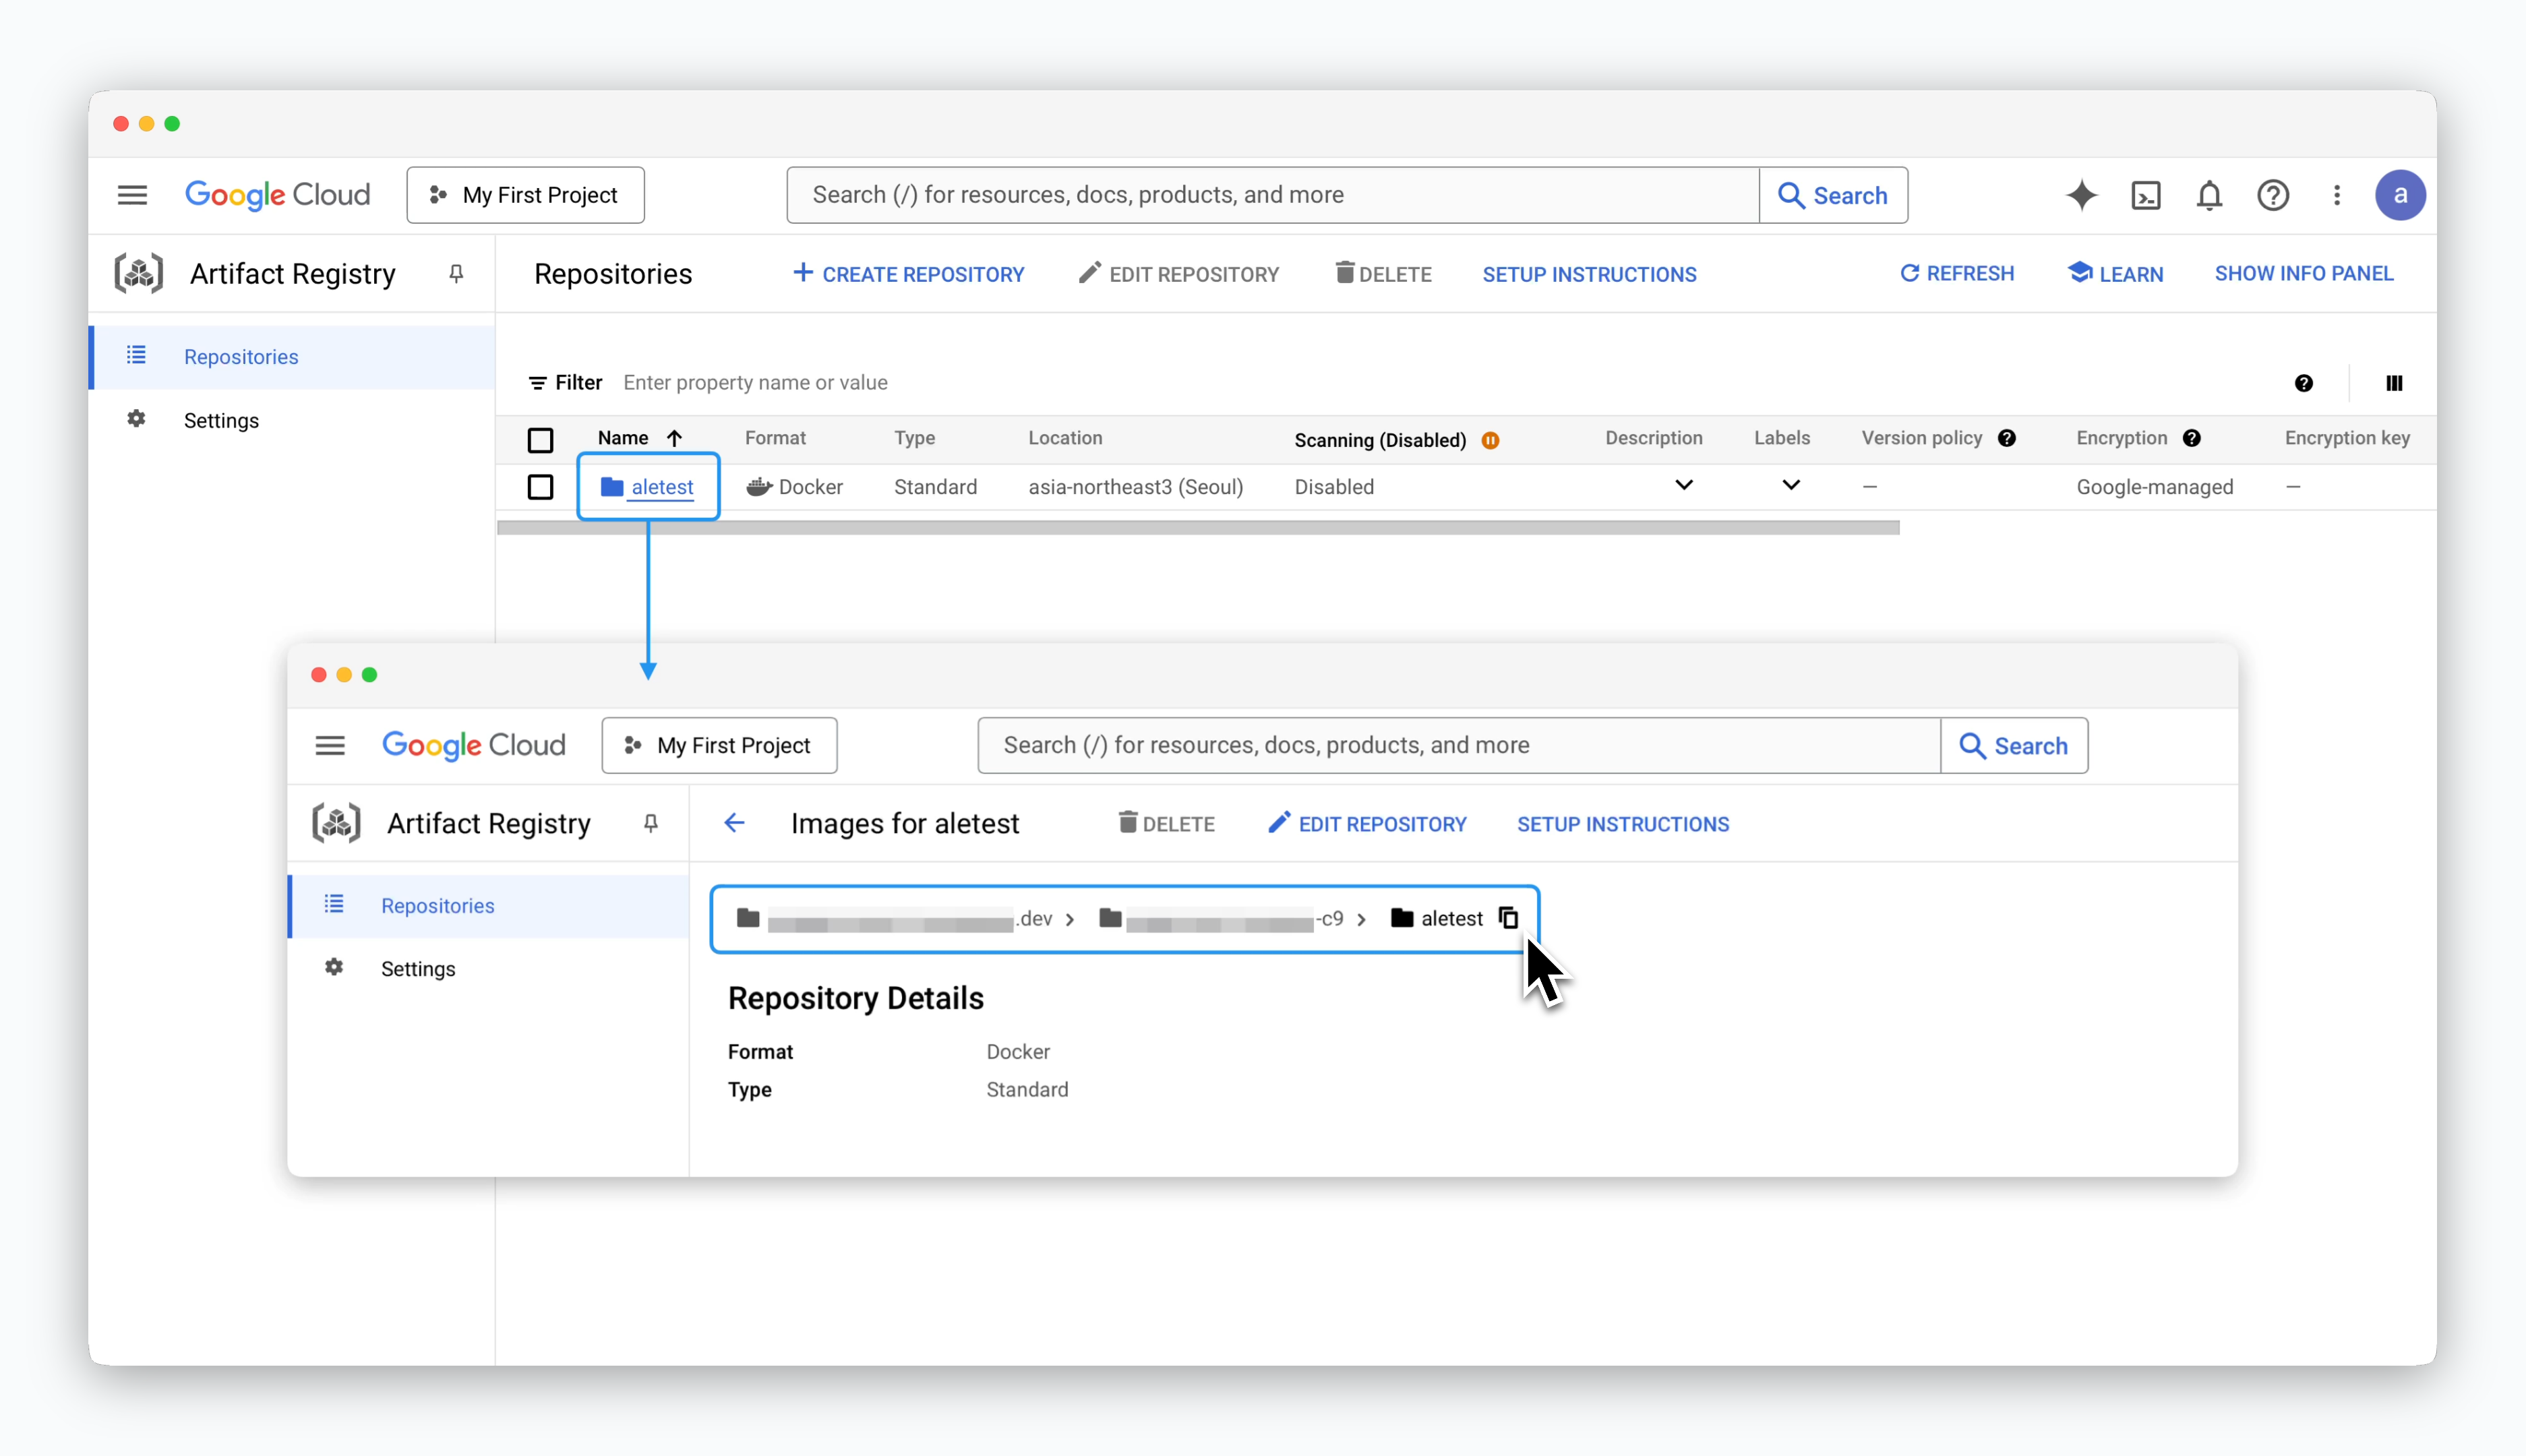
Task: Check the aletest row checkbox
Action: [540, 487]
